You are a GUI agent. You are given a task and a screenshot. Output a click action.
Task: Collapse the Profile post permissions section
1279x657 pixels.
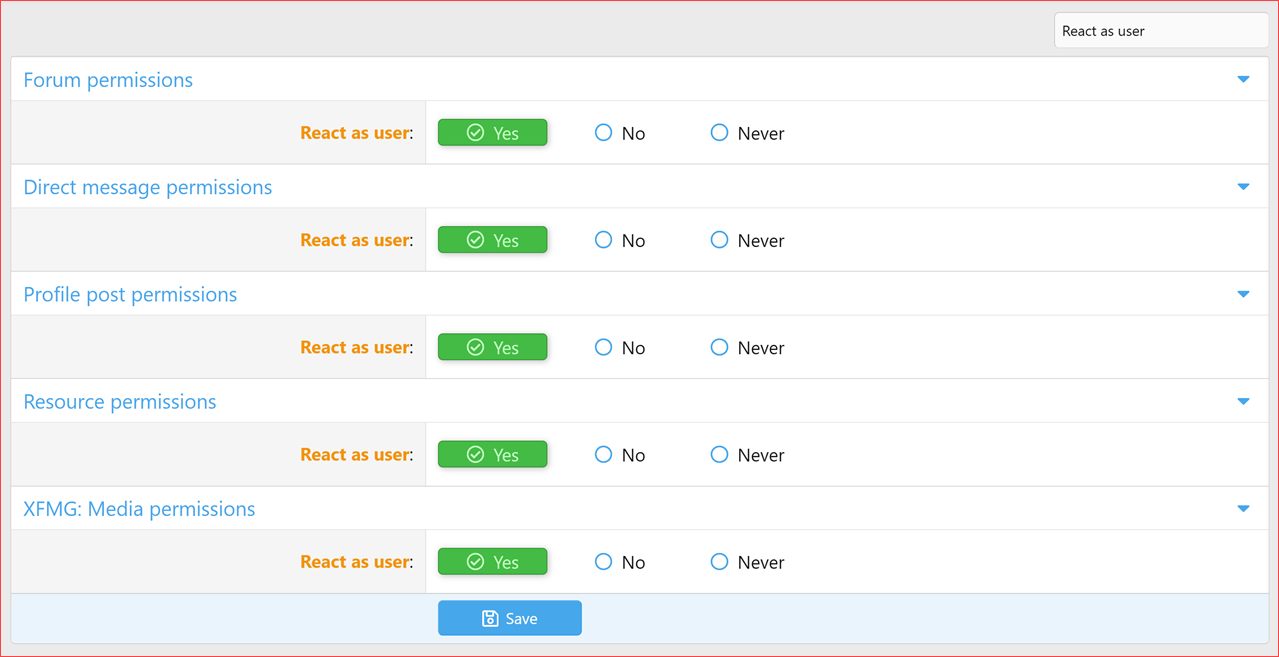pos(1243,293)
